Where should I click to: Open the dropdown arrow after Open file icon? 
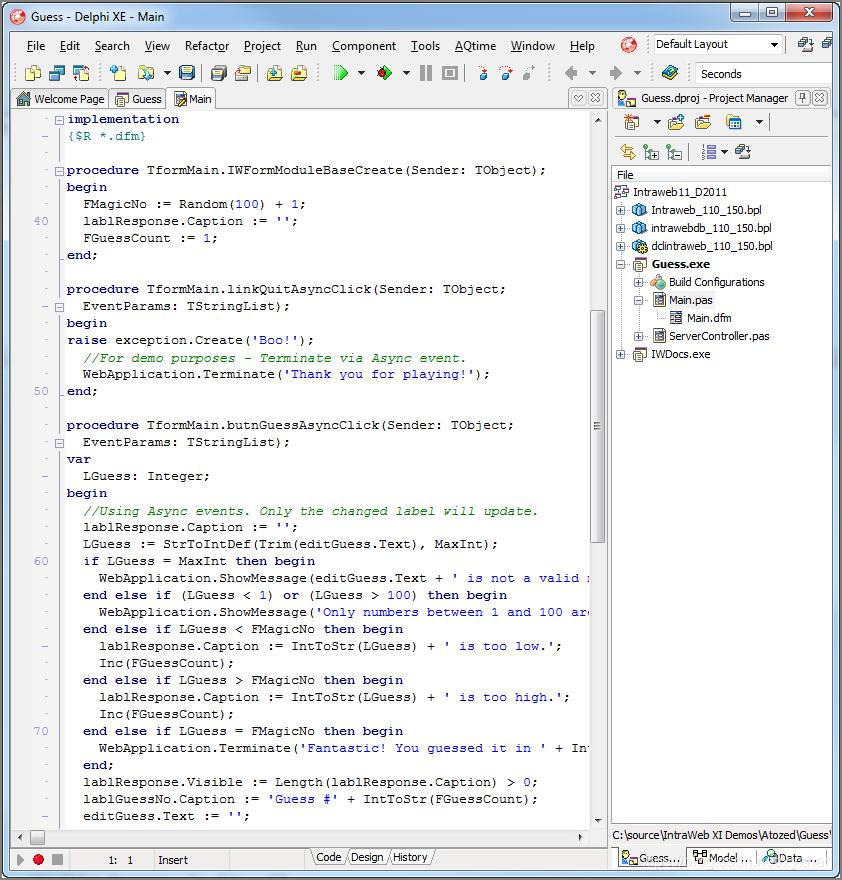click(x=167, y=73)
